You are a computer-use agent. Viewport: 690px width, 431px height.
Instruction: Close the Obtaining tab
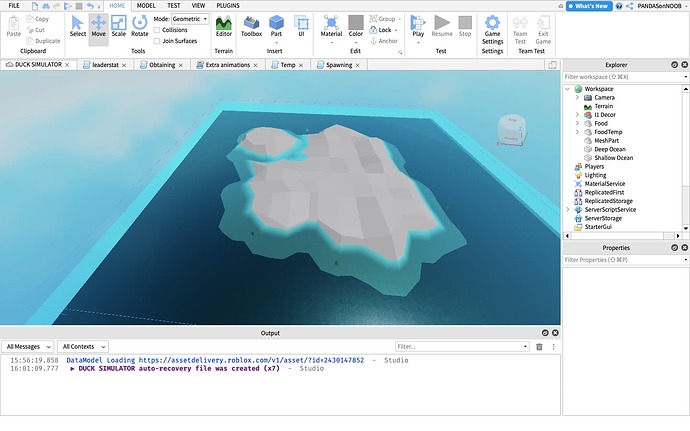coord(180,65)
